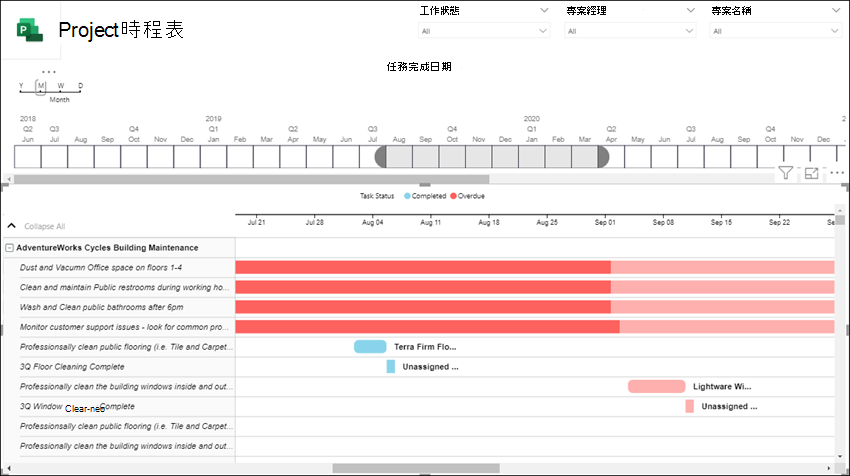Open the 工作狀態 All dropdown
The width and height of the screenshot is (850, 476).
[484, 31]
